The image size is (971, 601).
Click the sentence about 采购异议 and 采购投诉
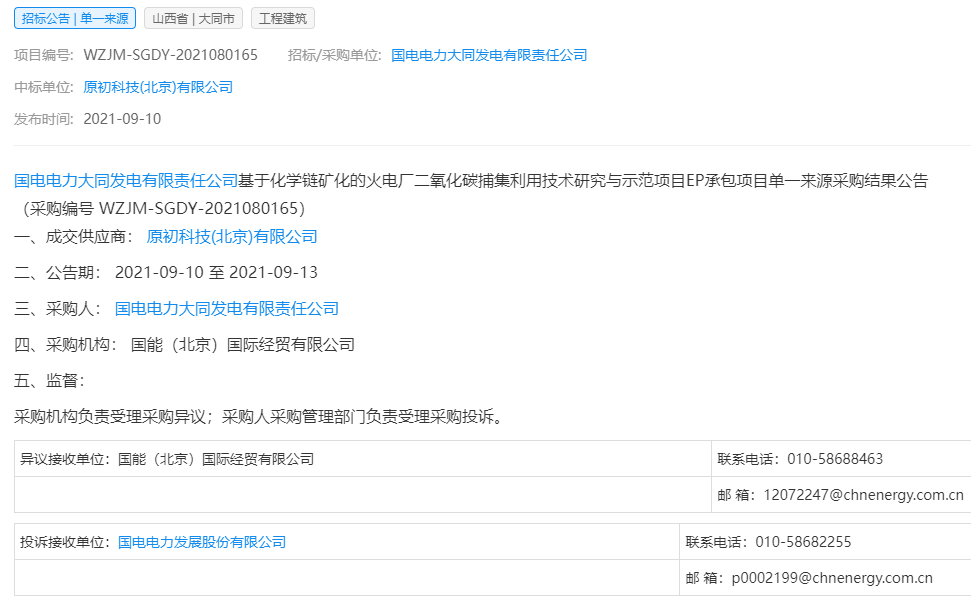(261, 417)
